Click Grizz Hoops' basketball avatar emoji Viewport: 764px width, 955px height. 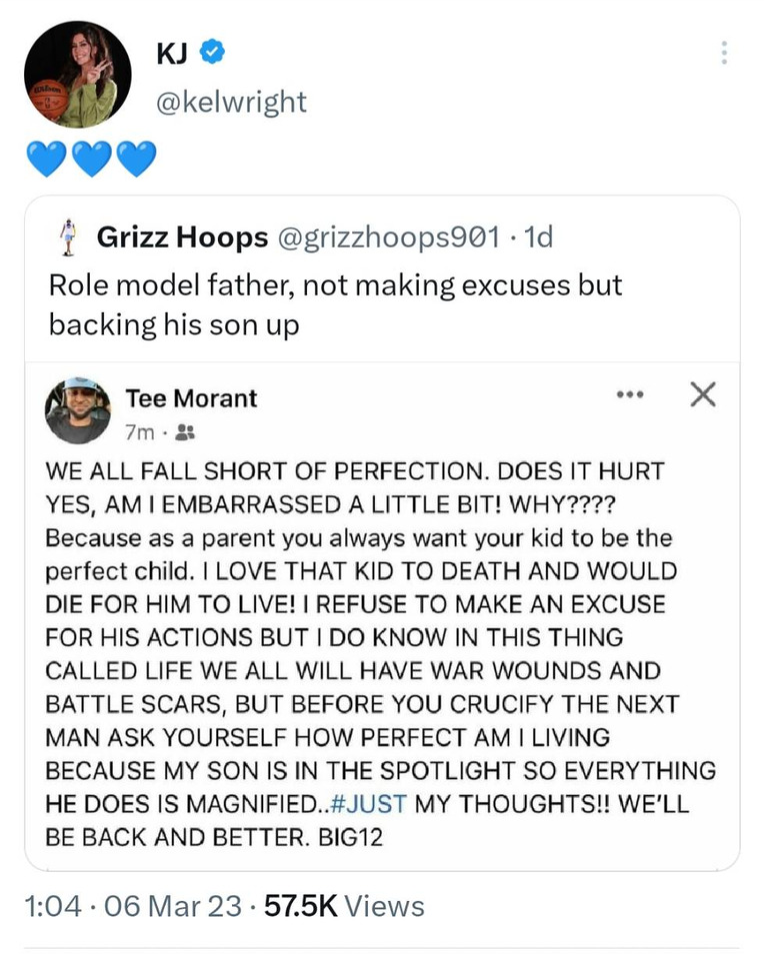pyautogui.click(x=70, y=237)
